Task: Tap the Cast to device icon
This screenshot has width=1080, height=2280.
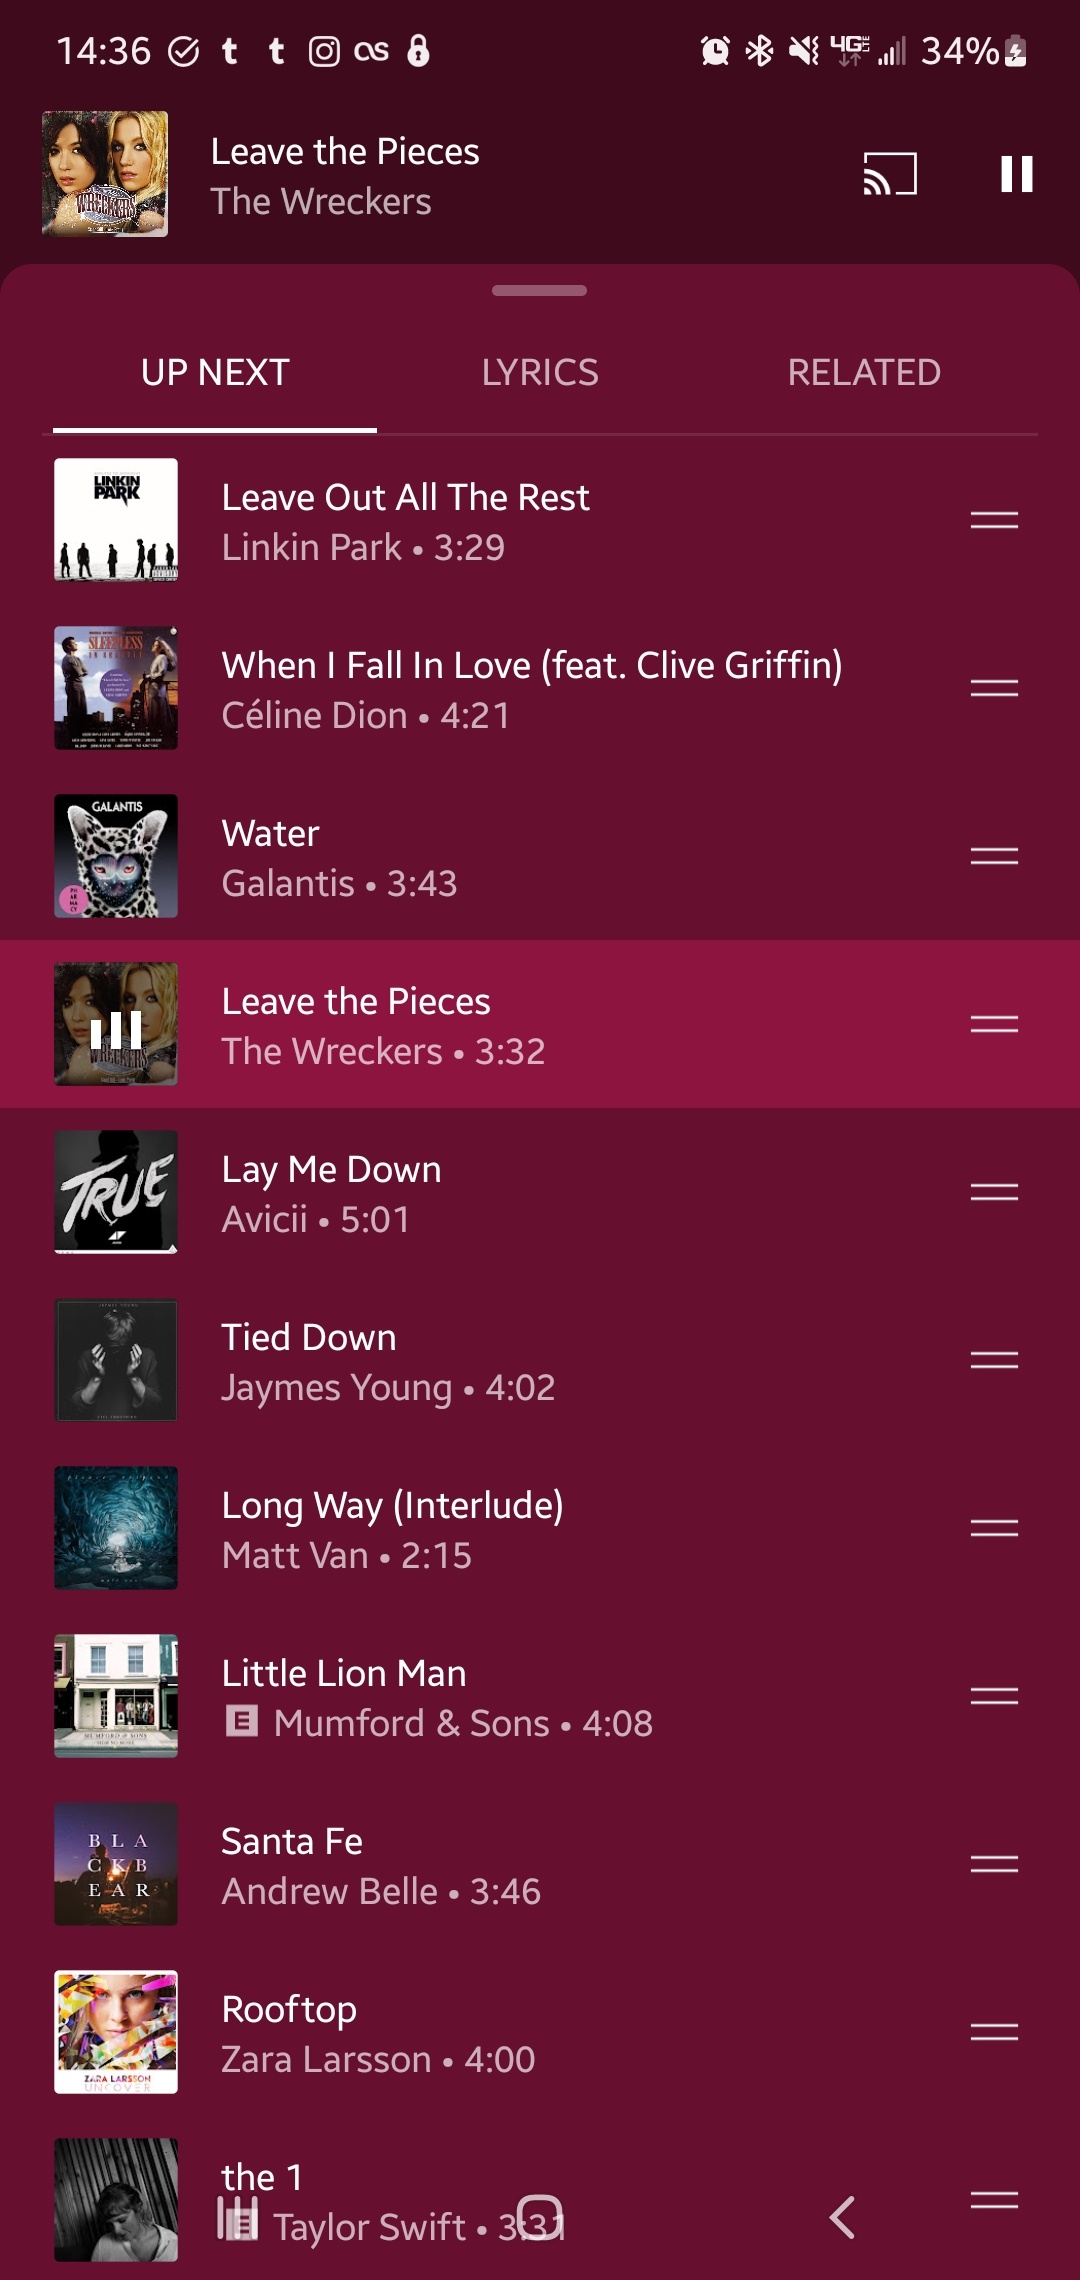Action: point(890,174)
